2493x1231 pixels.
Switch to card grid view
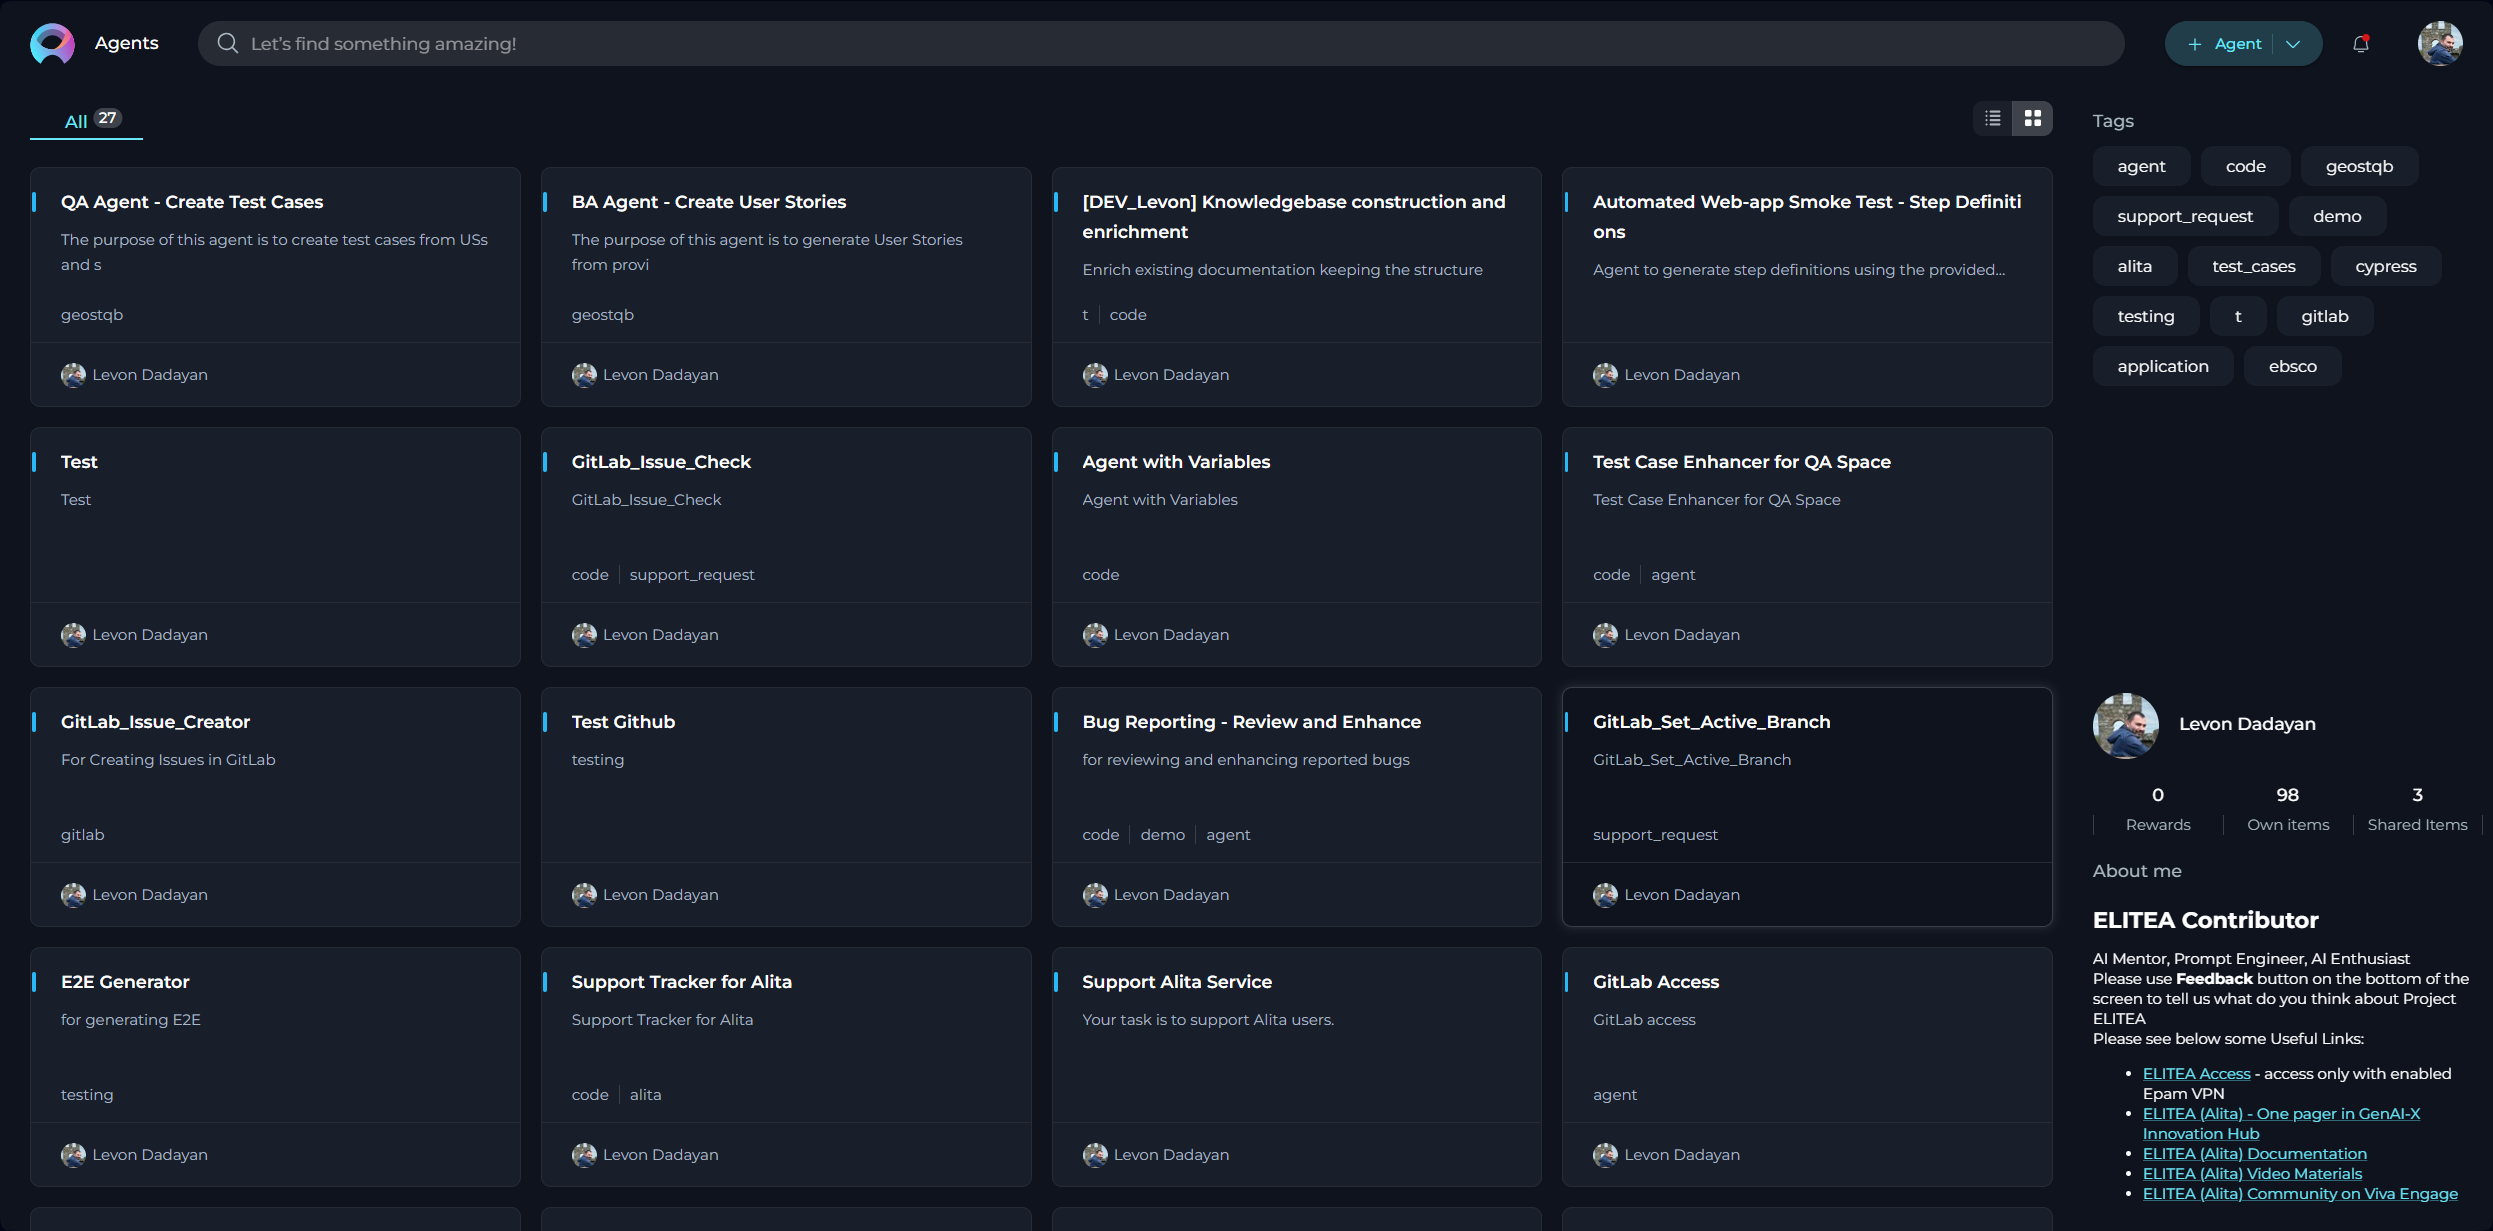coord(2032,119)
